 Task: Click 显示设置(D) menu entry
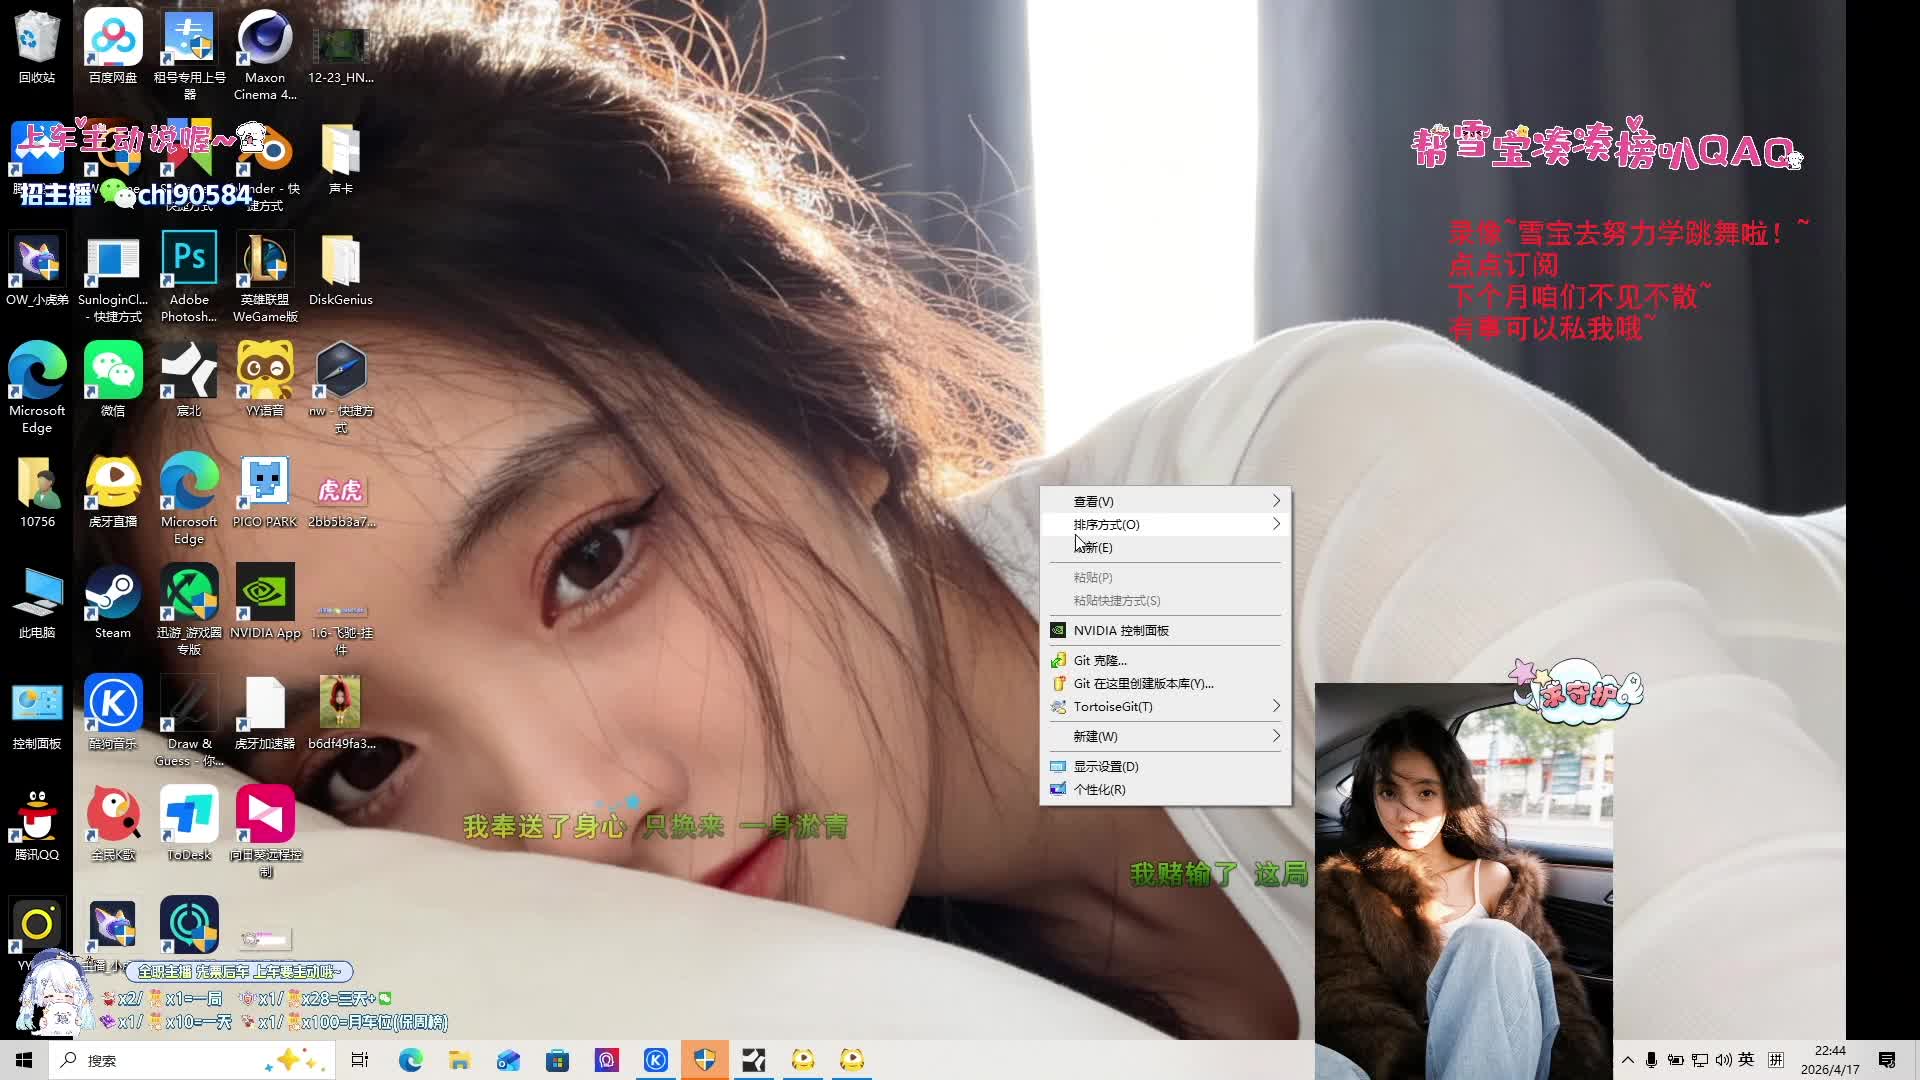click(x=1106, y=766)
